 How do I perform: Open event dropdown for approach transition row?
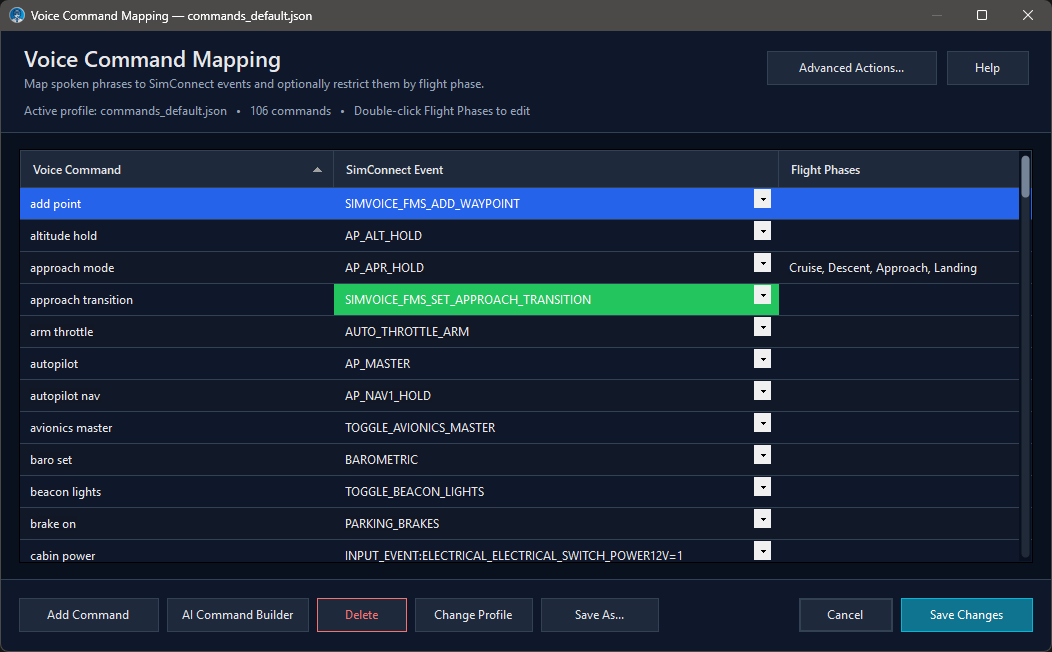point(762,294)
